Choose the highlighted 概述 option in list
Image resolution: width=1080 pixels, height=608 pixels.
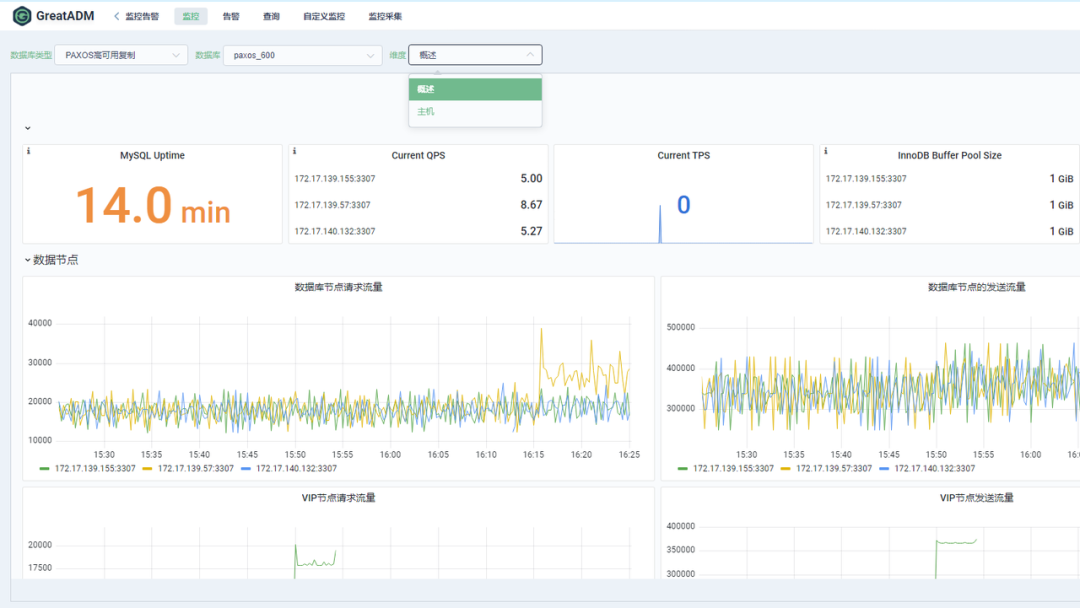426,89
